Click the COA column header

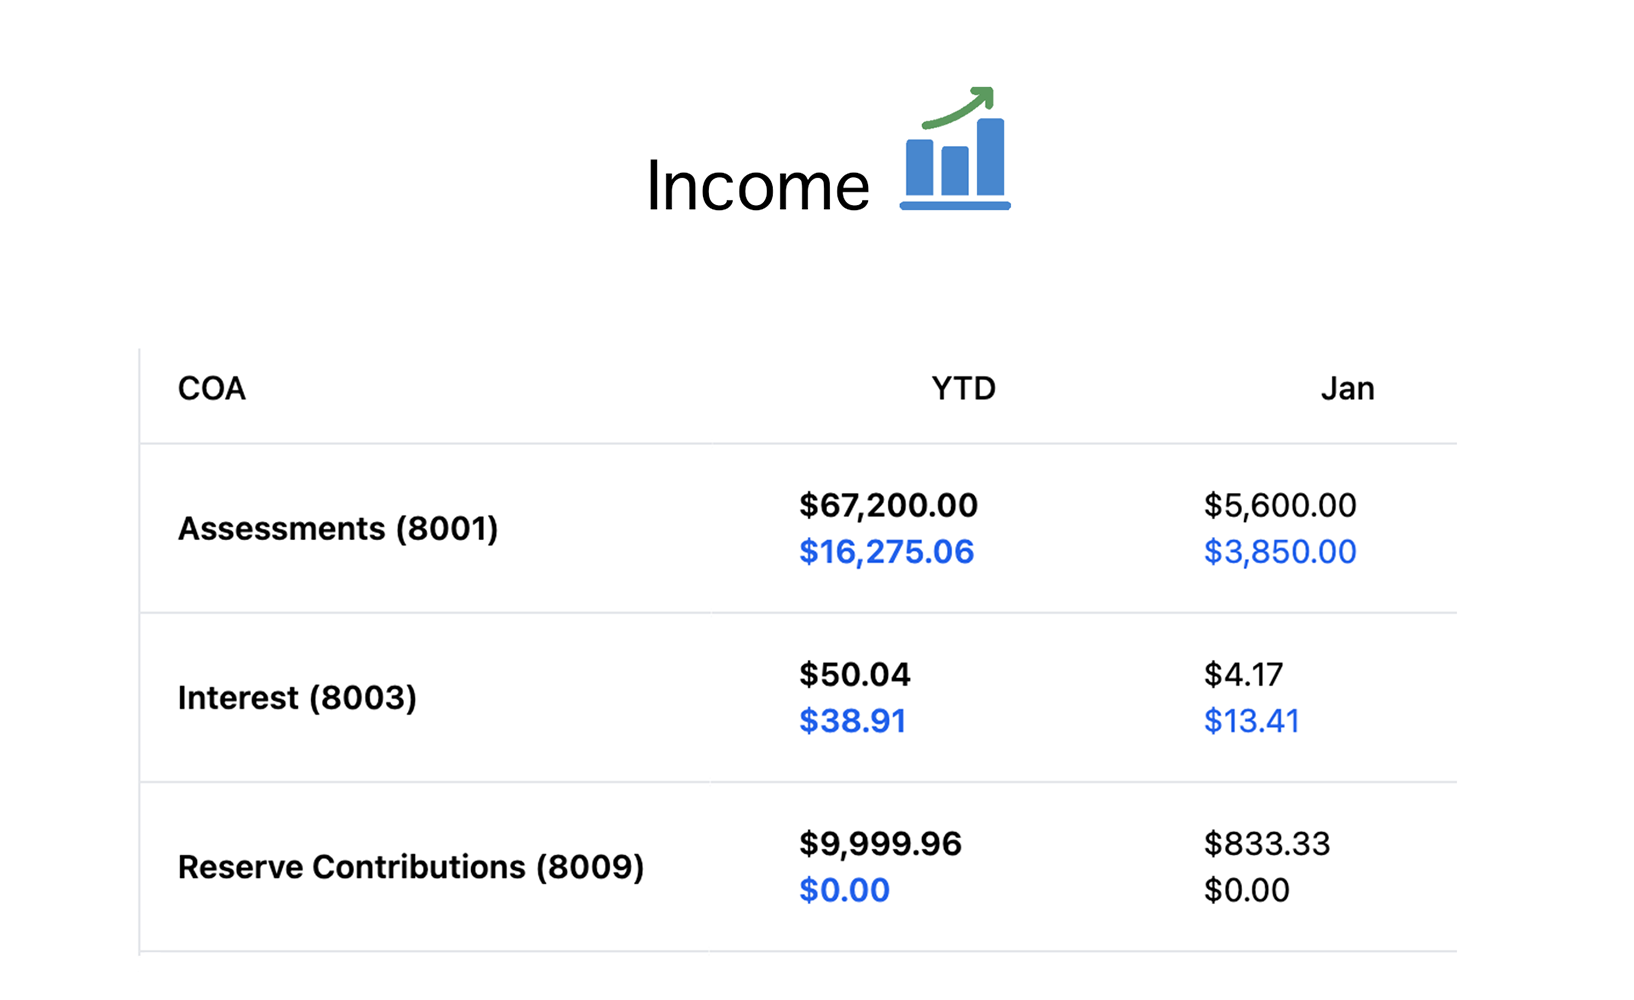click(211, 388)
